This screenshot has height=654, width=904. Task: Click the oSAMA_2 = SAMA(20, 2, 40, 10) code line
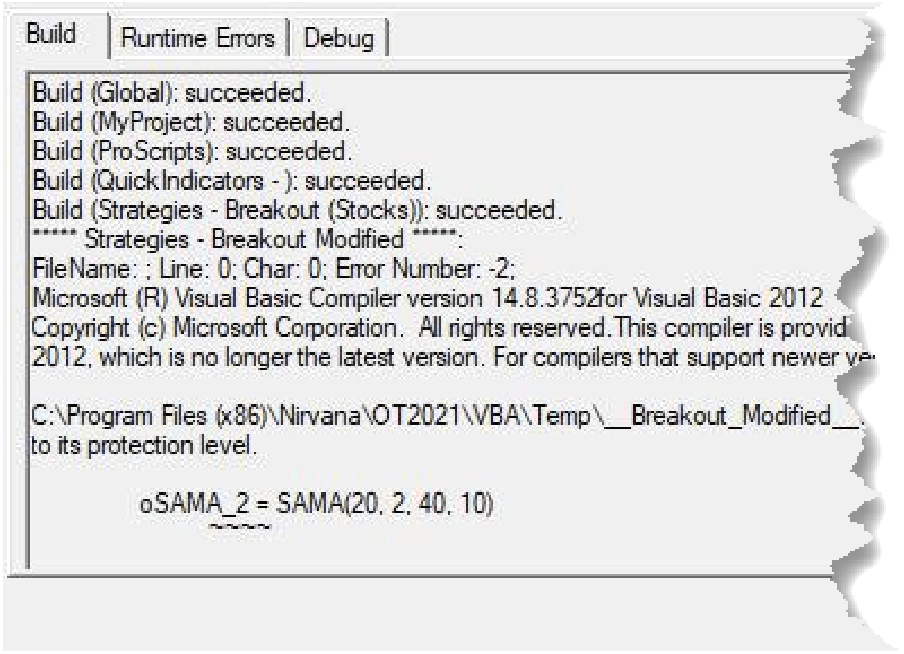pos(317,504)
